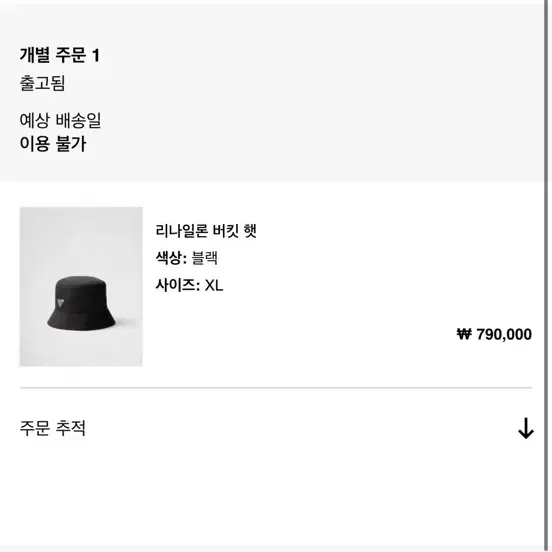Select the 사이즈: label

click(178, 285)
